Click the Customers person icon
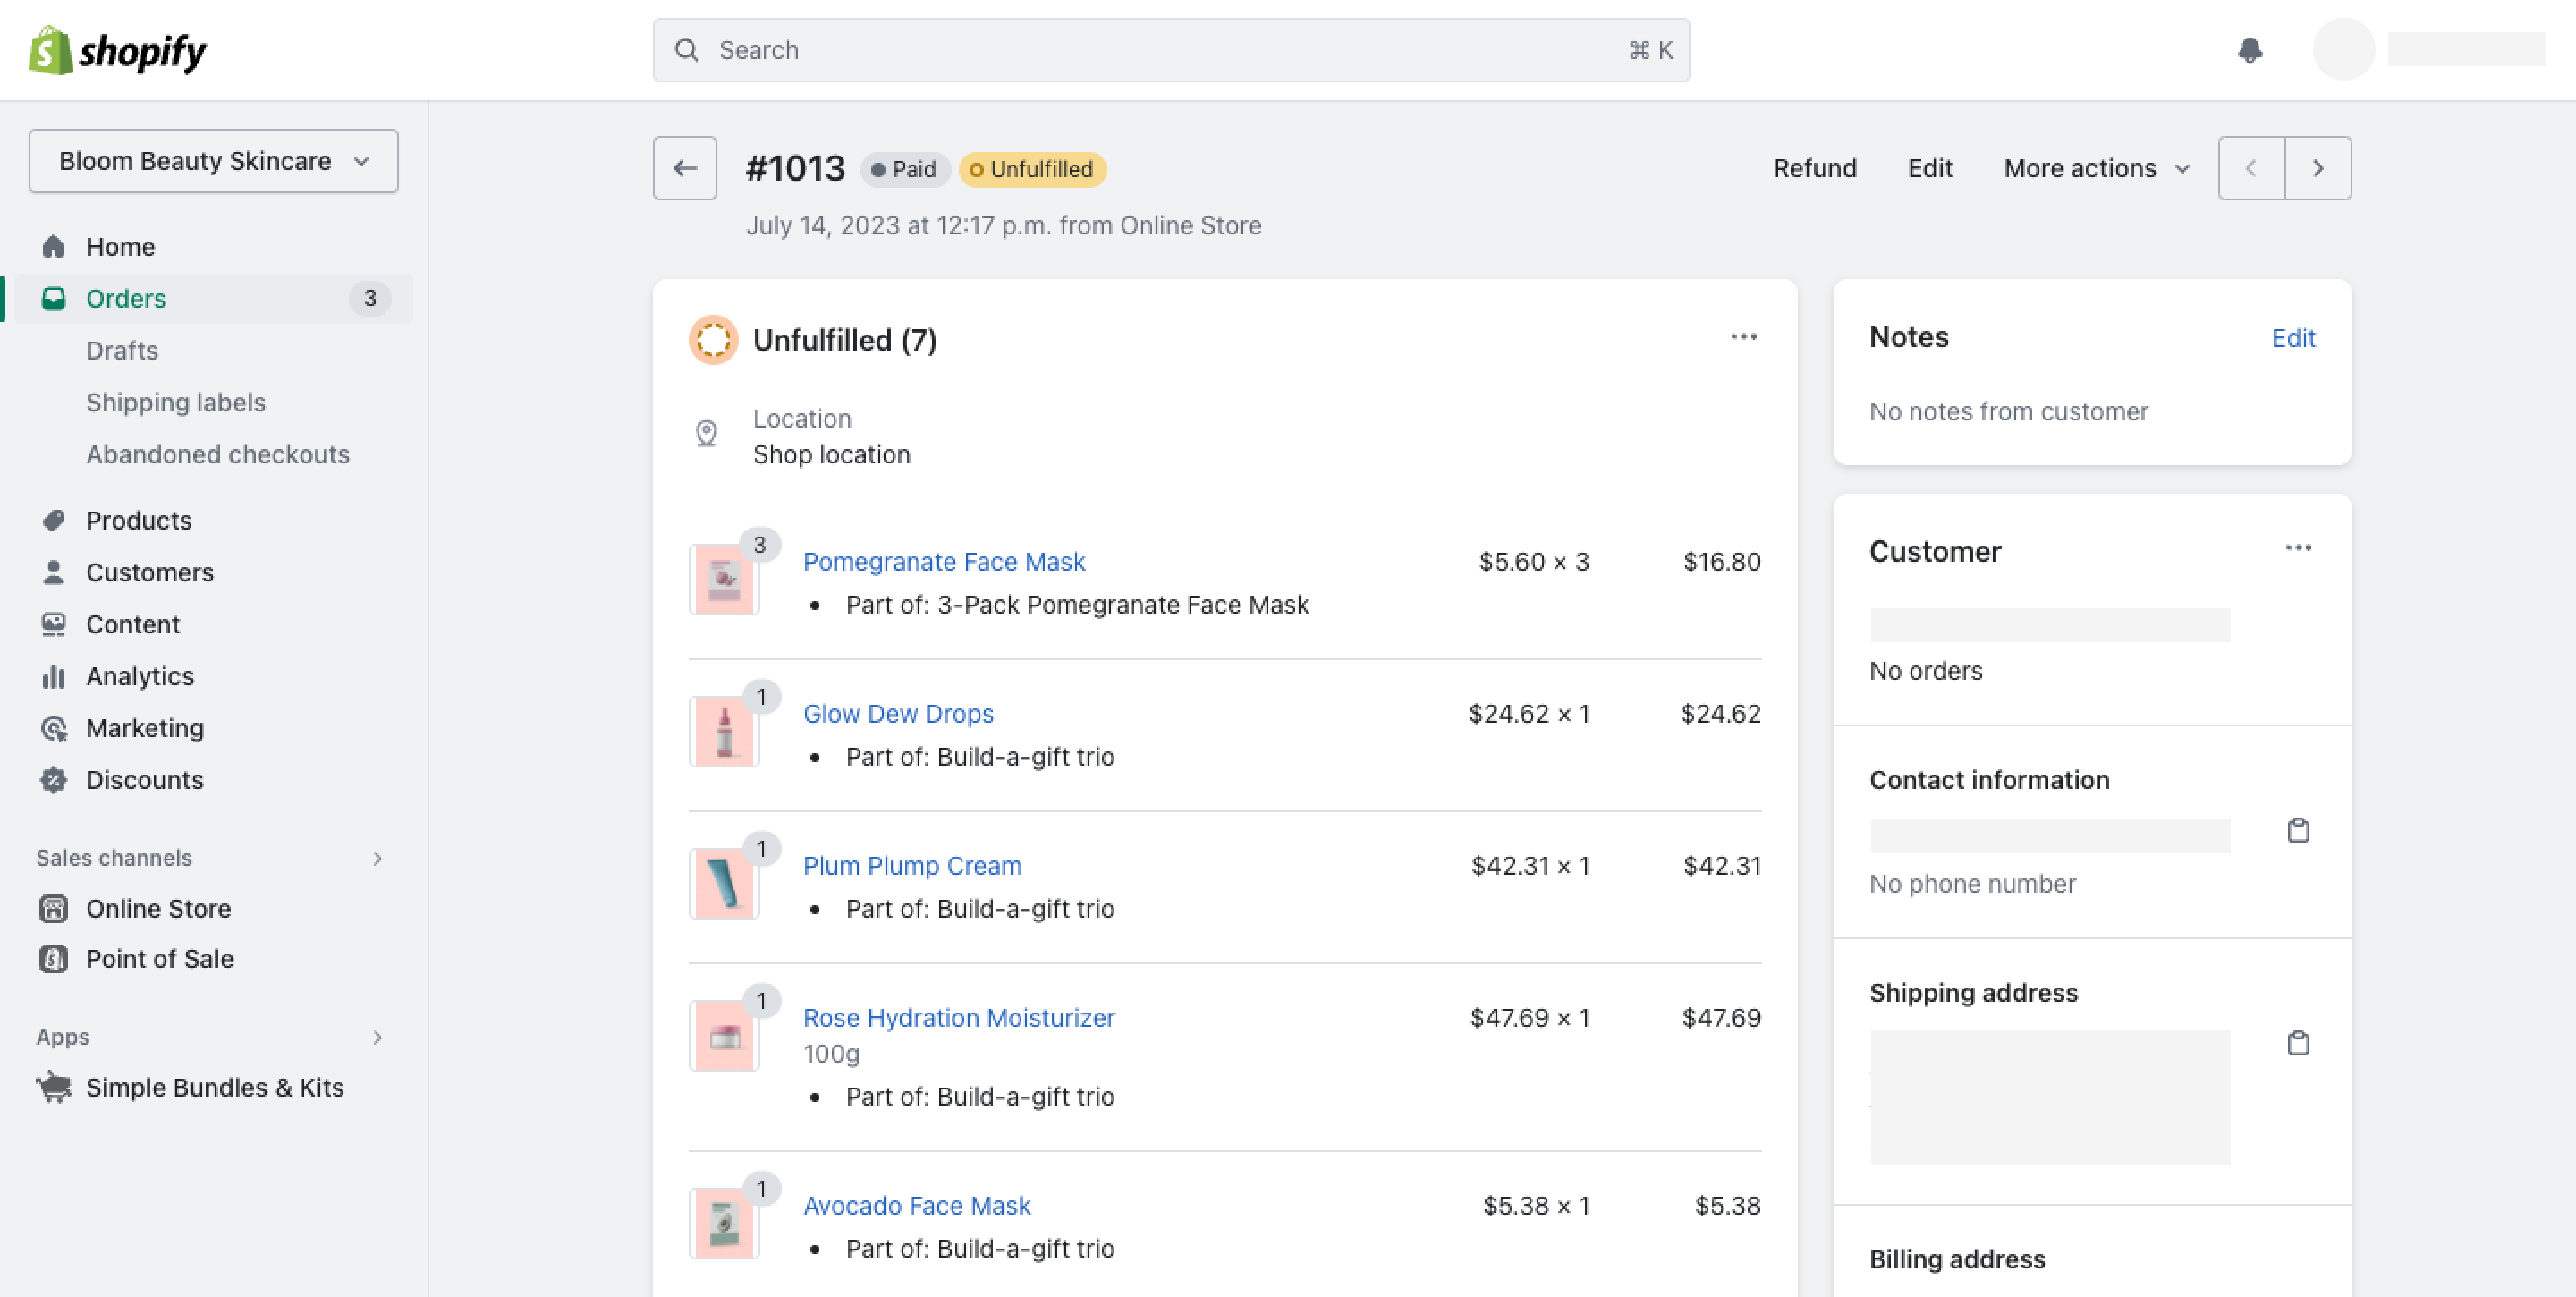This screenshot has width=2576, height=1297. pyautogui.click(x=54, y=572)
